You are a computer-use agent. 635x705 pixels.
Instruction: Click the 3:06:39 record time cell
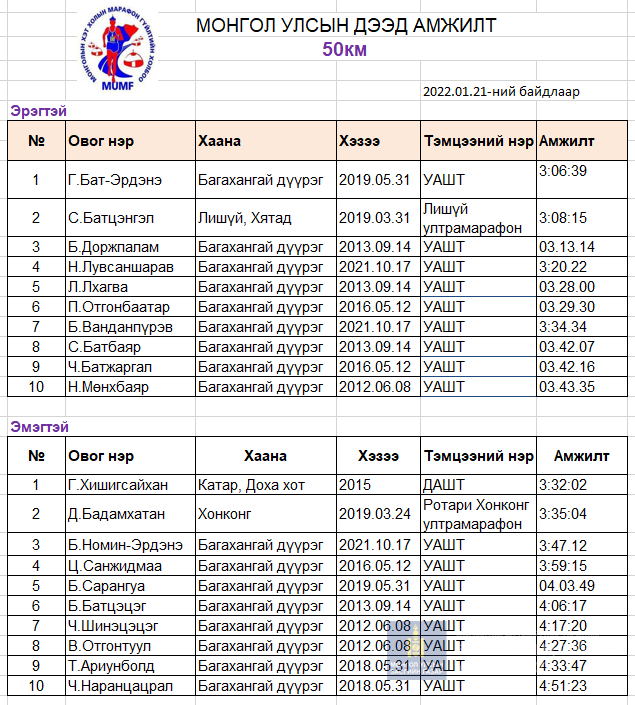[x=563, y=172]
